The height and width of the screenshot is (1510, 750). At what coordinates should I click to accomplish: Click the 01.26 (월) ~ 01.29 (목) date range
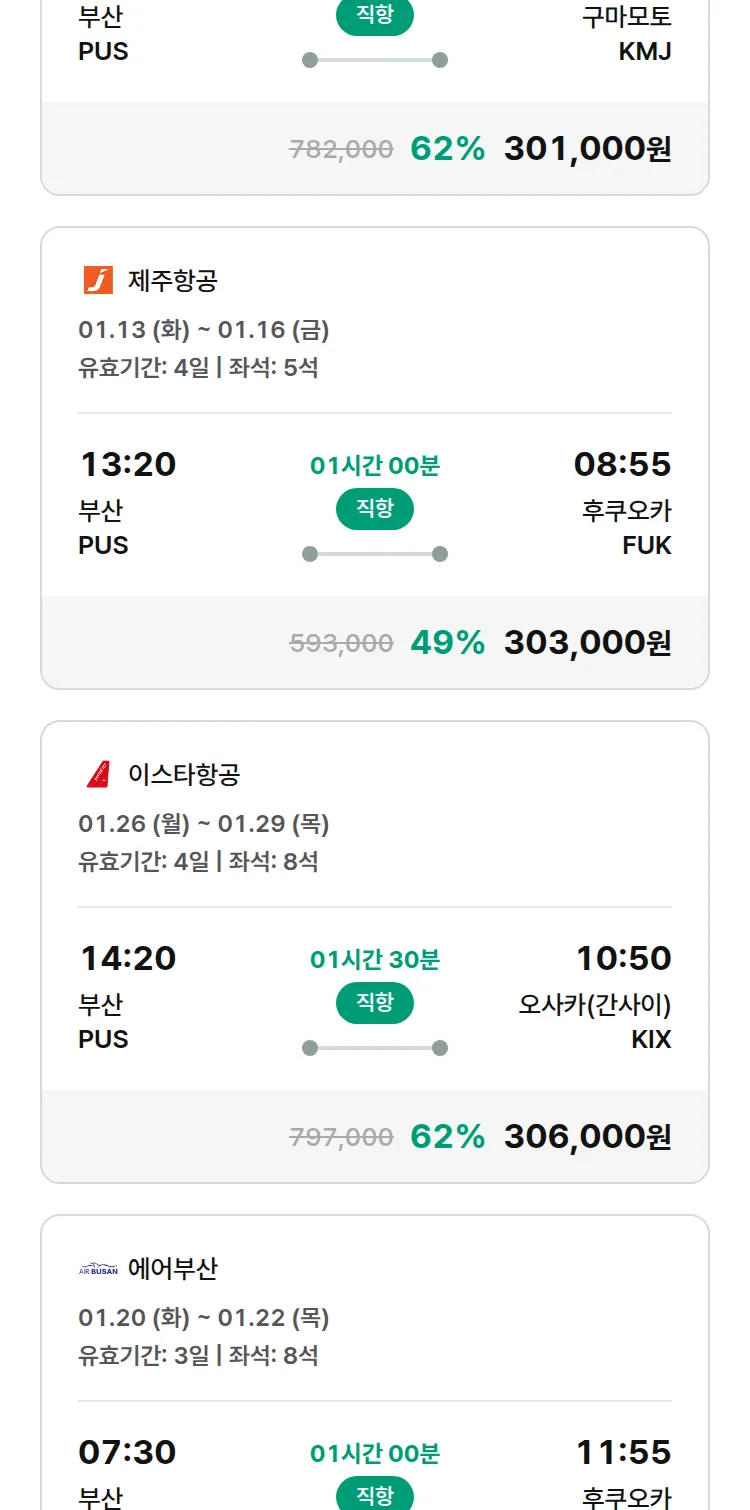pyautogui.click(x=204, y=824)
